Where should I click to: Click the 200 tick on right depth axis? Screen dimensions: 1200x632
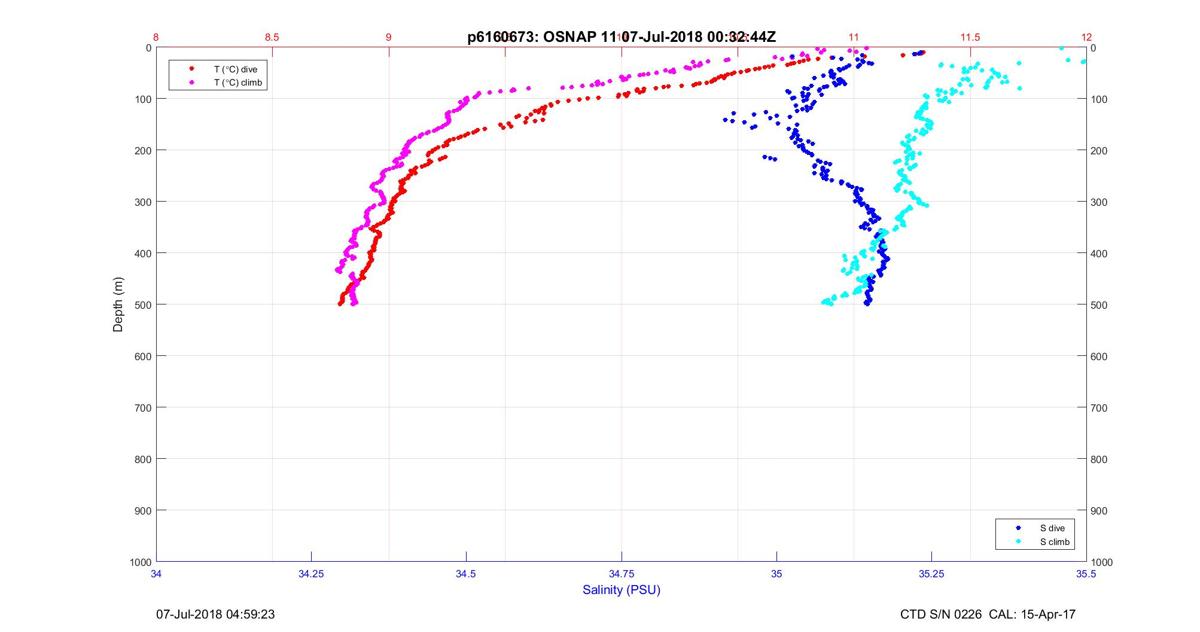[x=1099, y=151]
